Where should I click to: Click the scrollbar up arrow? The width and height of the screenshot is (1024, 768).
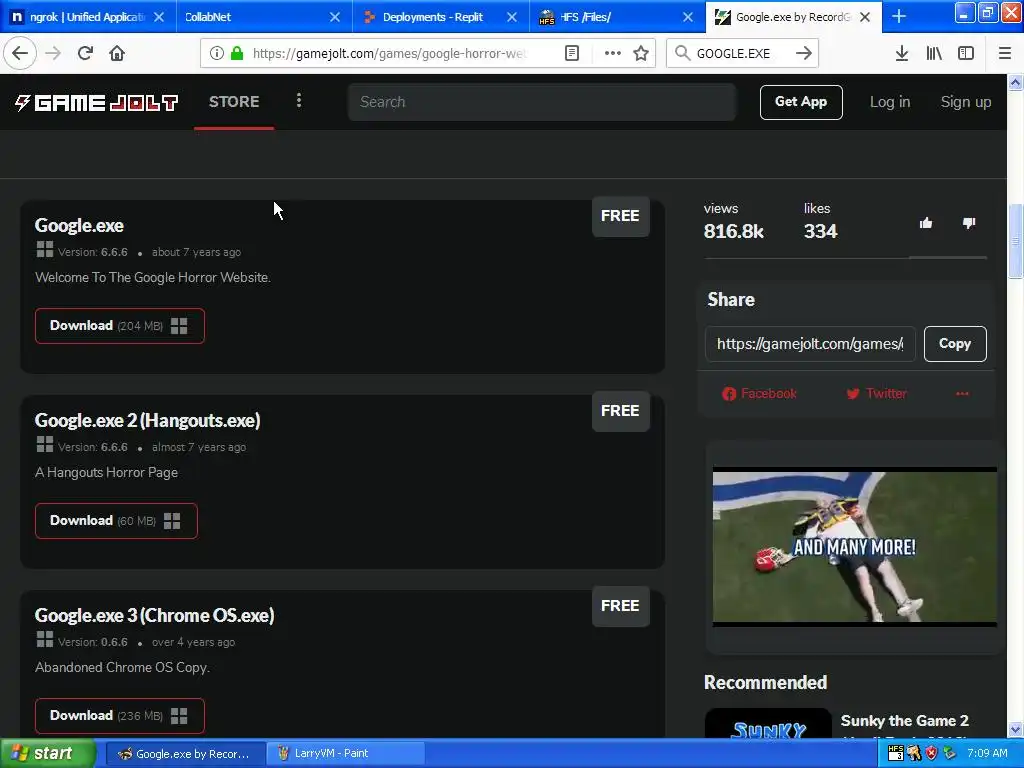coord(1015,82)
